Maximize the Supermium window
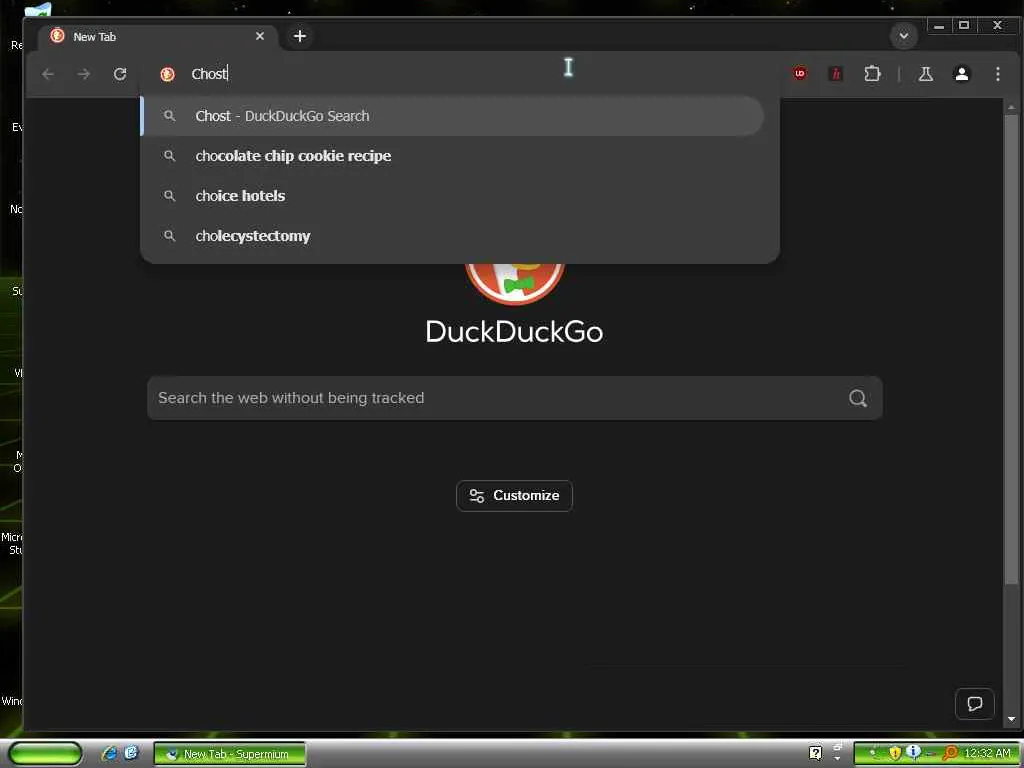The height and width of the screenshot is (768, 1024). tap(963, 26)
